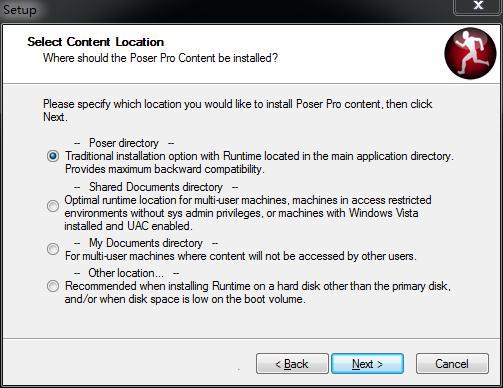The height and width of the screenshot is (388, 503).
Task: Click the 'Where should the Poser Pro Content be installed?' subtitle
Action: click(x=160, y=58)
